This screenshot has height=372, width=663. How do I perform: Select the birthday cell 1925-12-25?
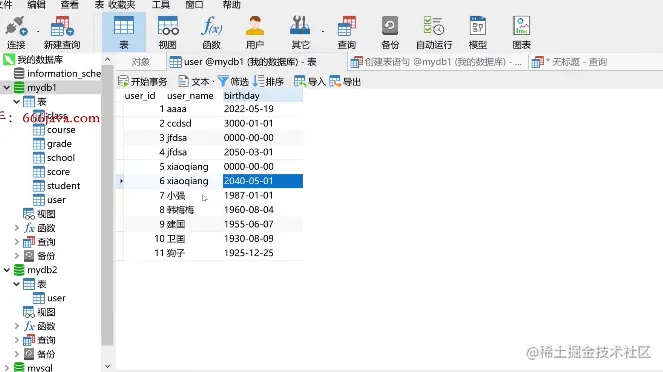point(262,253)
